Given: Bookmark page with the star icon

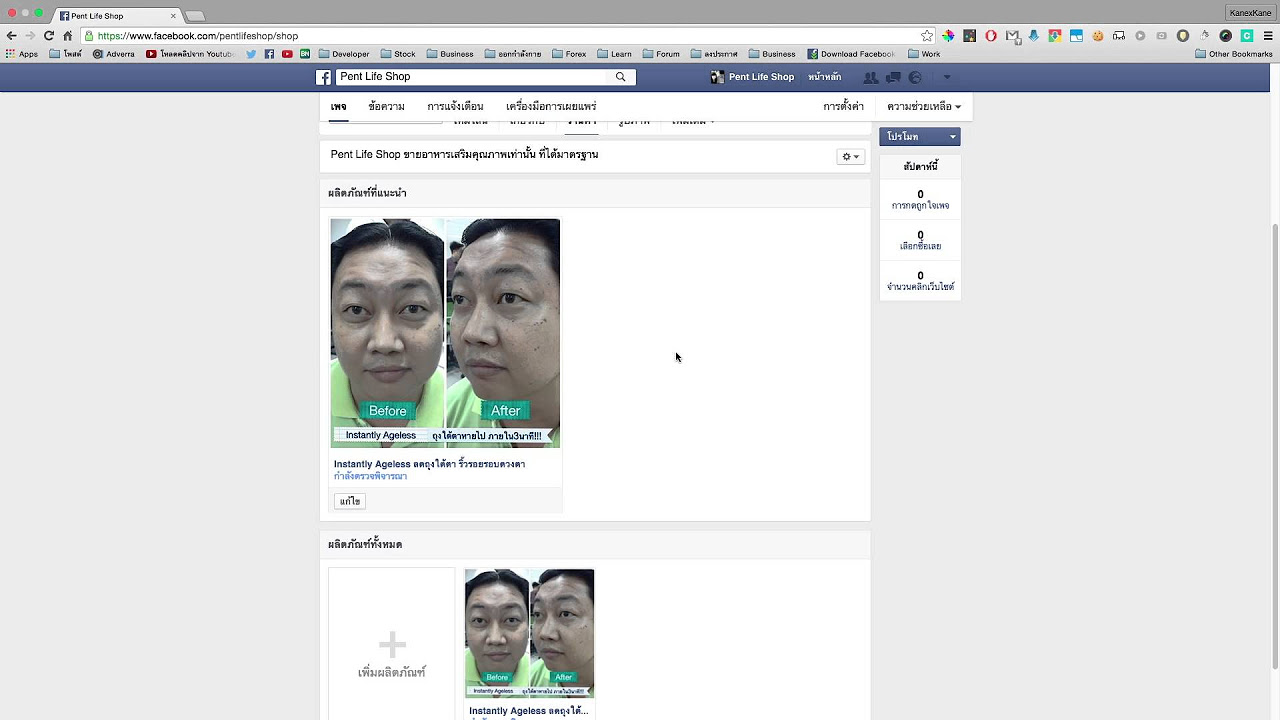Looking at the screenshot, I should [926, 36].
